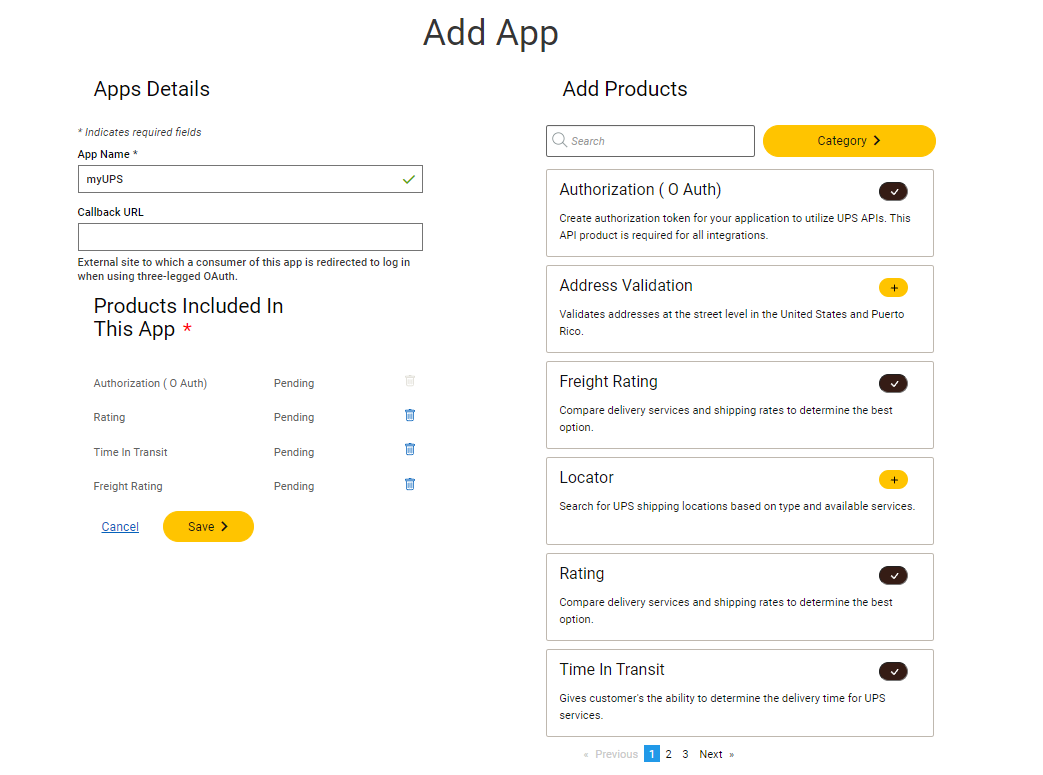Add the Locator product with plus button

click(893, 480)
